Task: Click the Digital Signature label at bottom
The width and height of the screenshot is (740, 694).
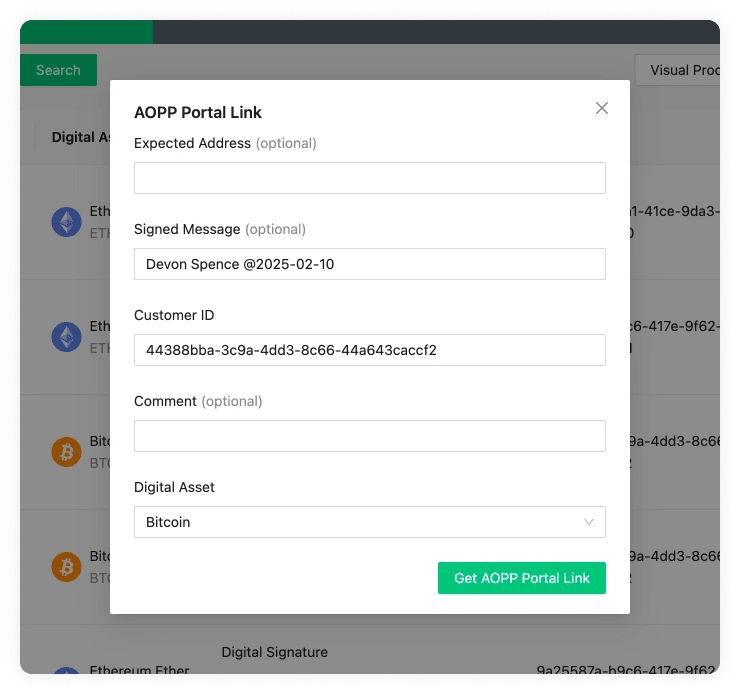Action: 274,652
